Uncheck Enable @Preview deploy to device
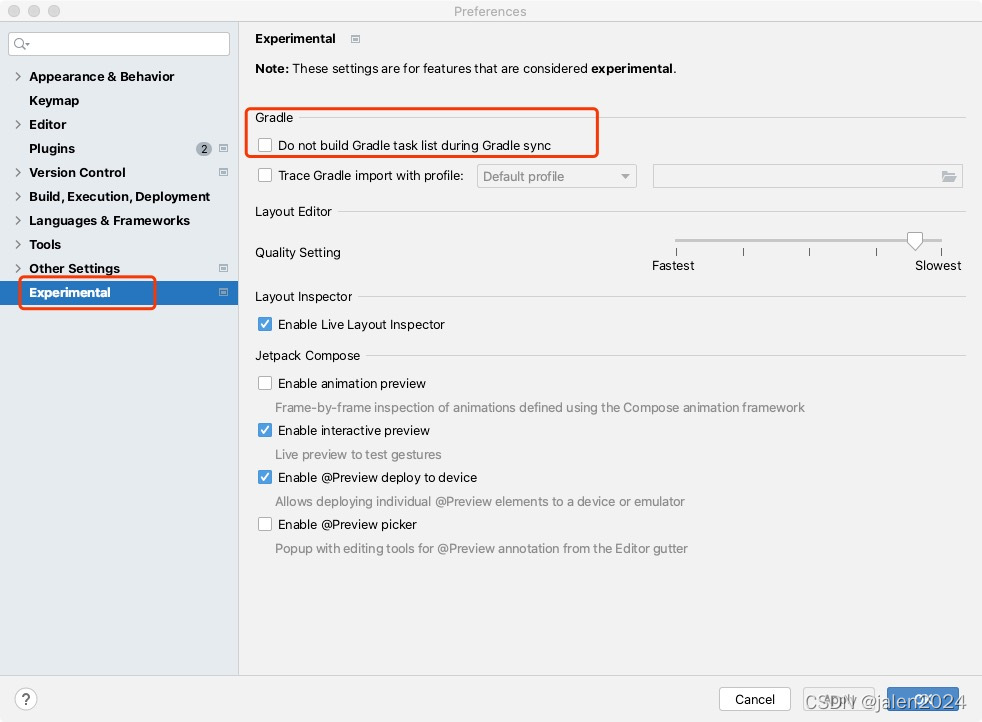The height and width of the screenshot is (722, 982). tap(265, 477)
